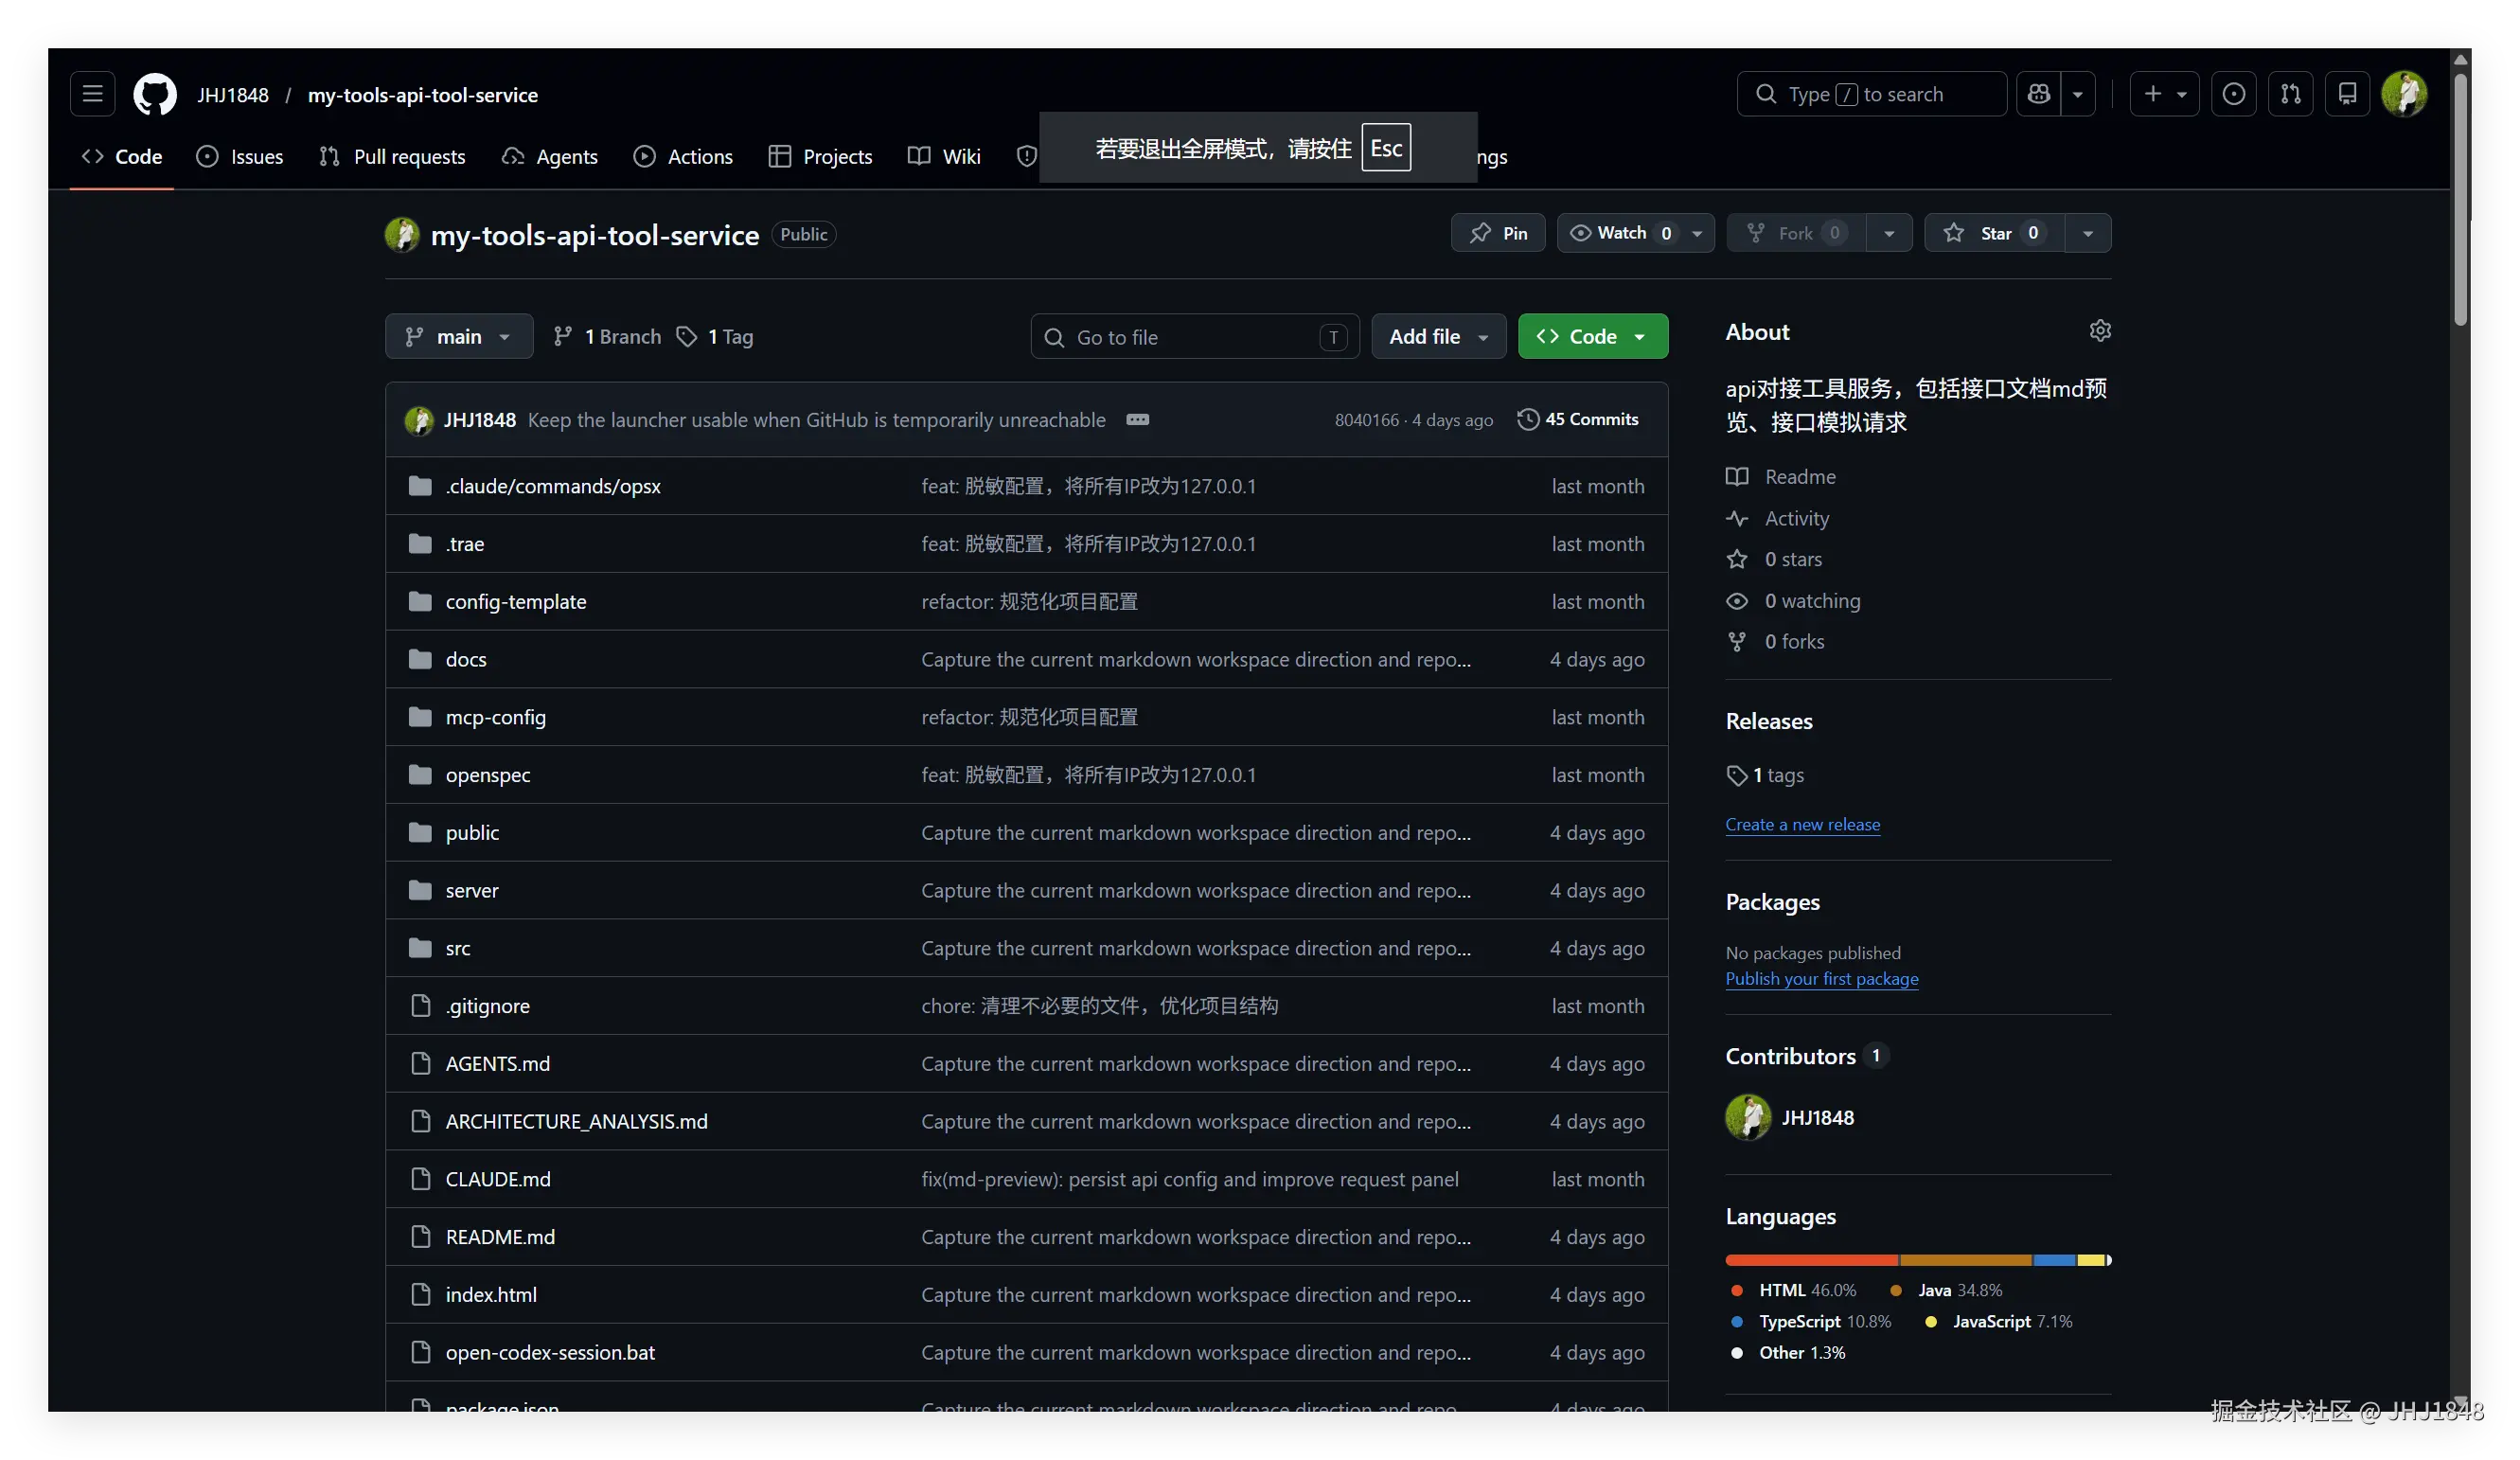The width and height of the screenshot is (2520, 1460).
Task: Click the HTML segment of the language bar
Action: [x=1810, y=1260]
